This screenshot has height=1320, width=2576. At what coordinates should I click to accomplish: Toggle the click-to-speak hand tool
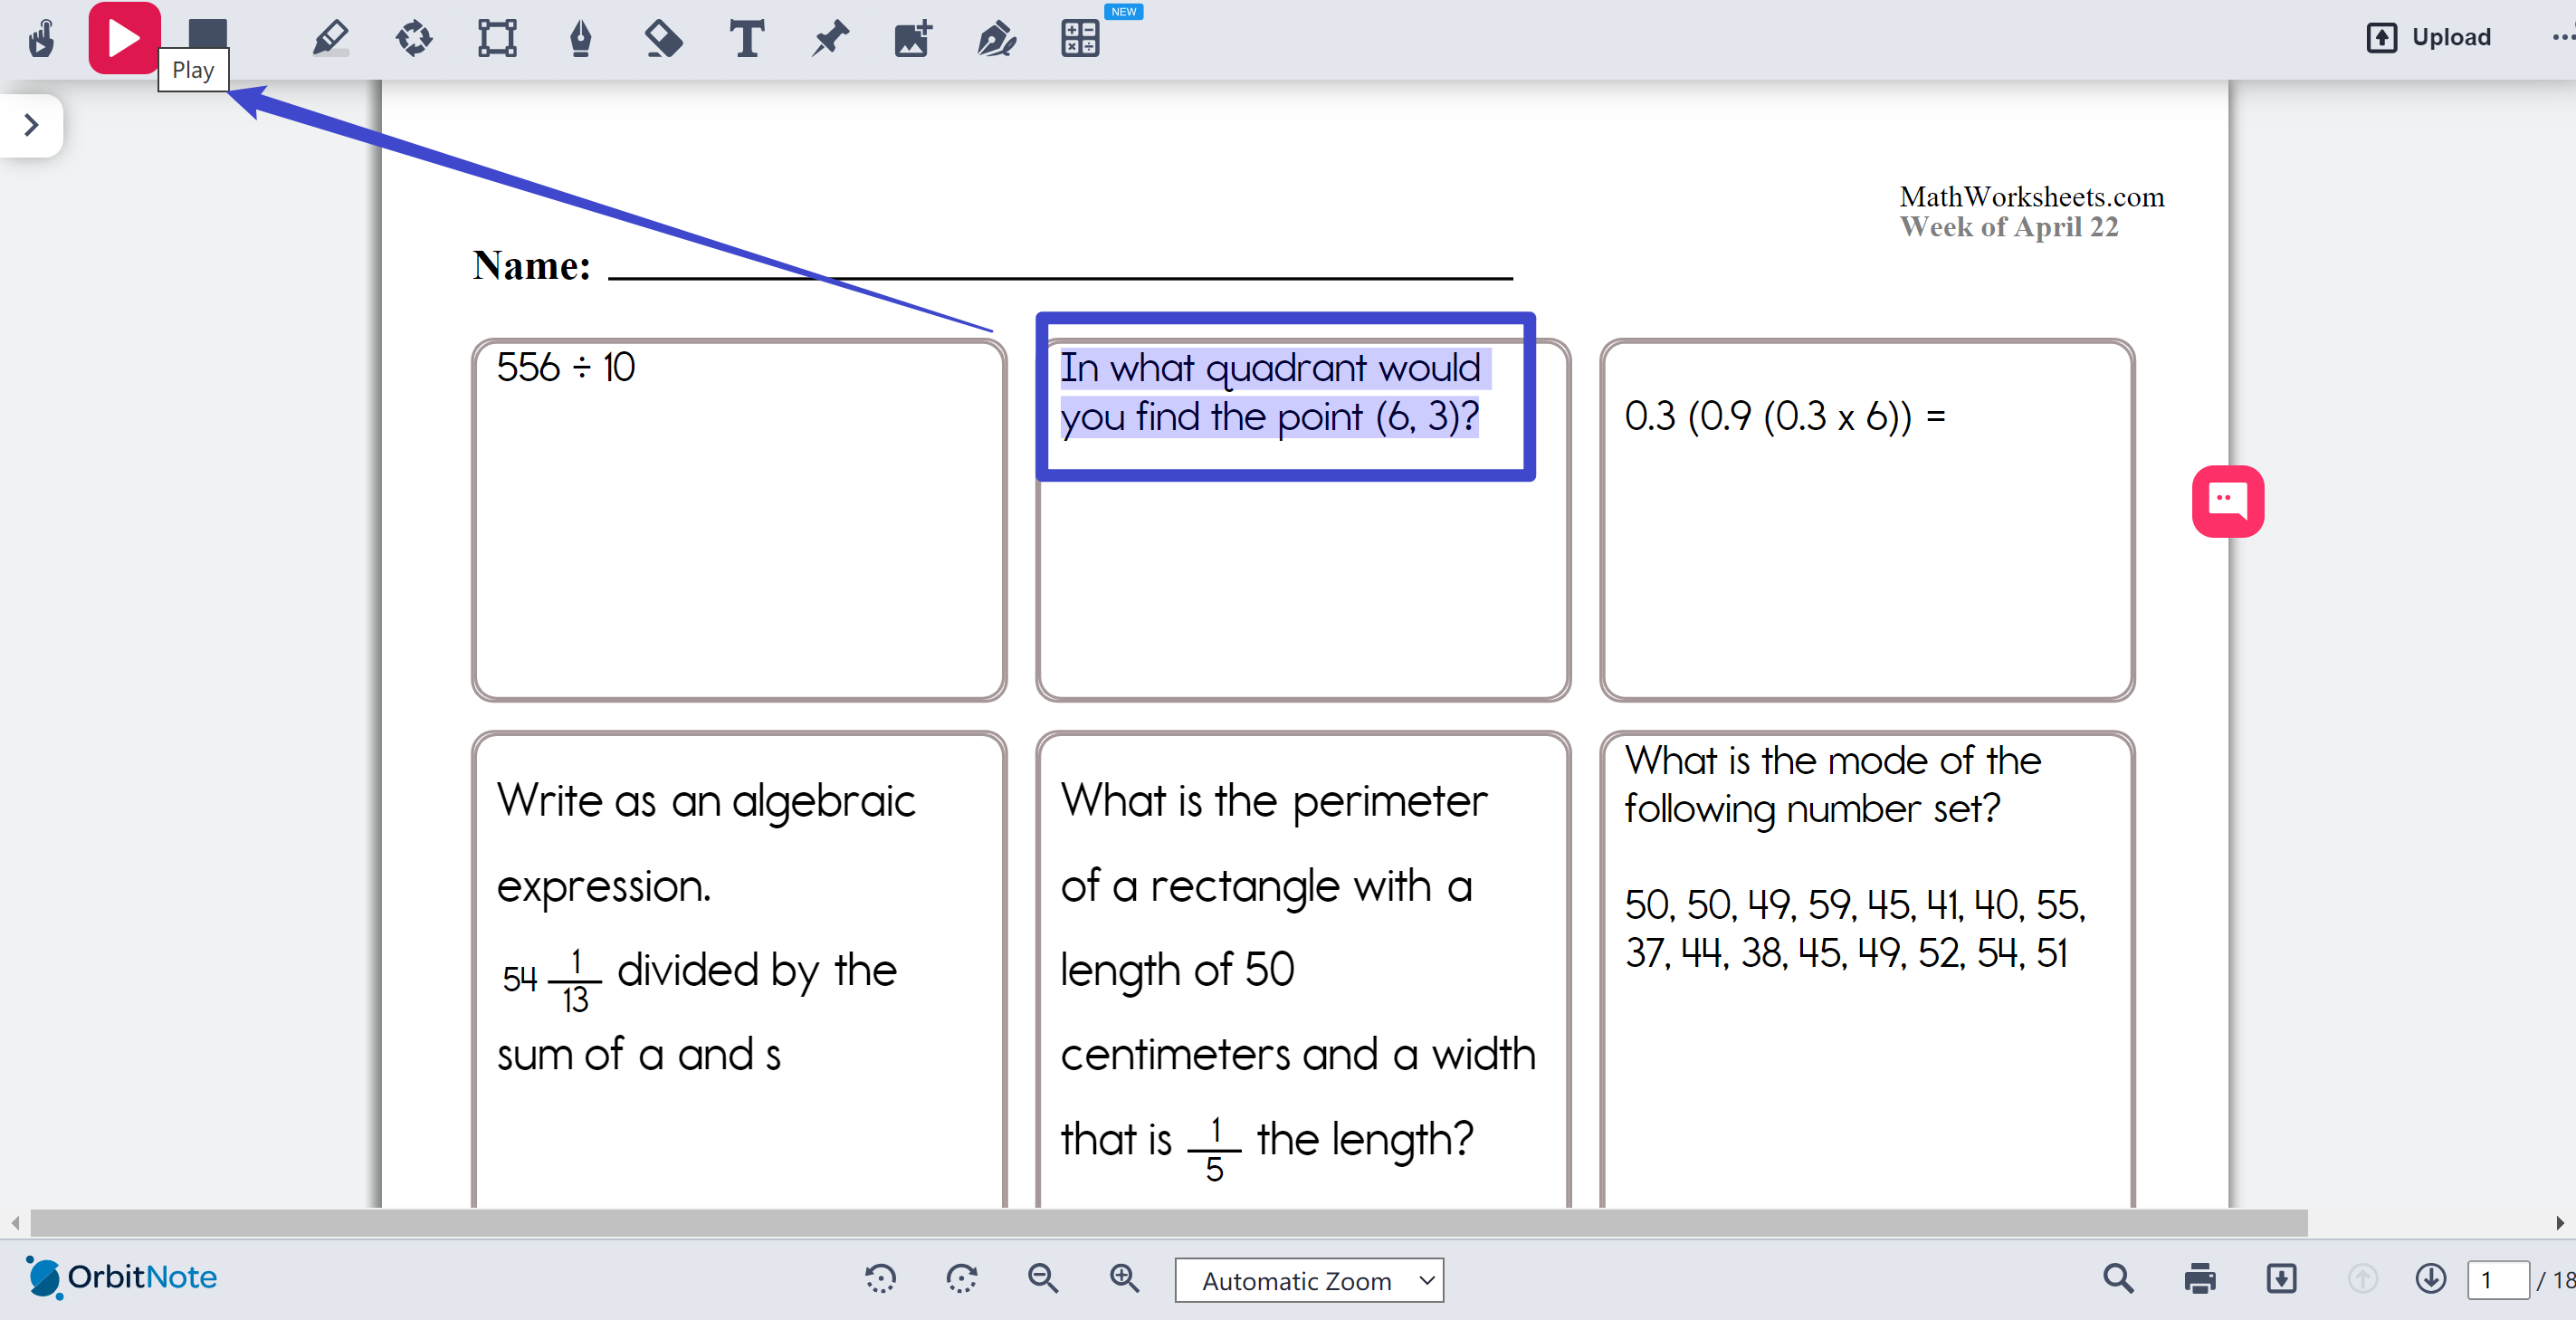41,38
